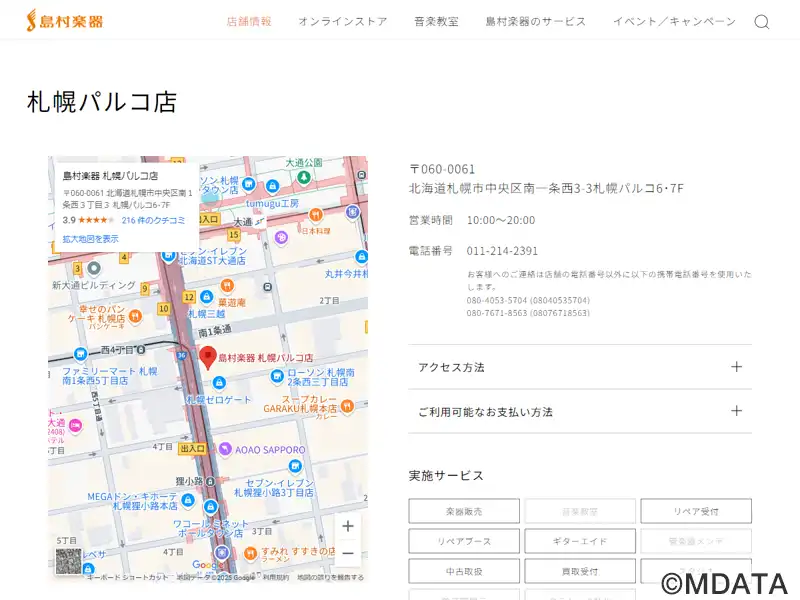800x600 pixels.
Task: Click the 新大通ビルディング gray marker
Action: pos(94,268)
